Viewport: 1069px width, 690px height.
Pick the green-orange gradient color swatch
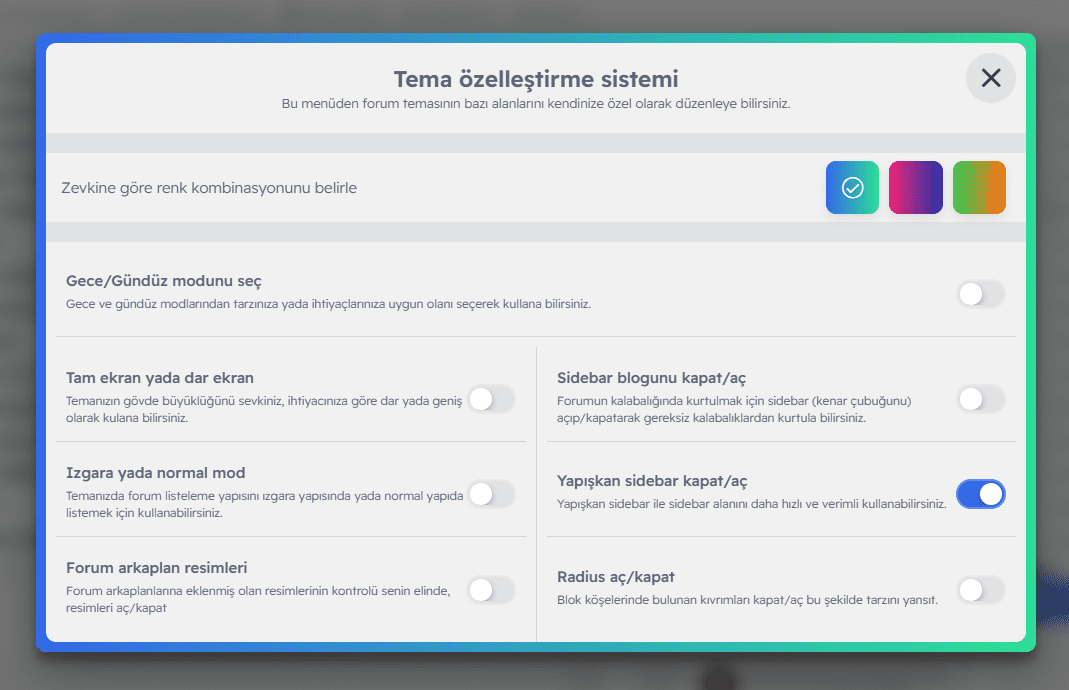[979, 188]
